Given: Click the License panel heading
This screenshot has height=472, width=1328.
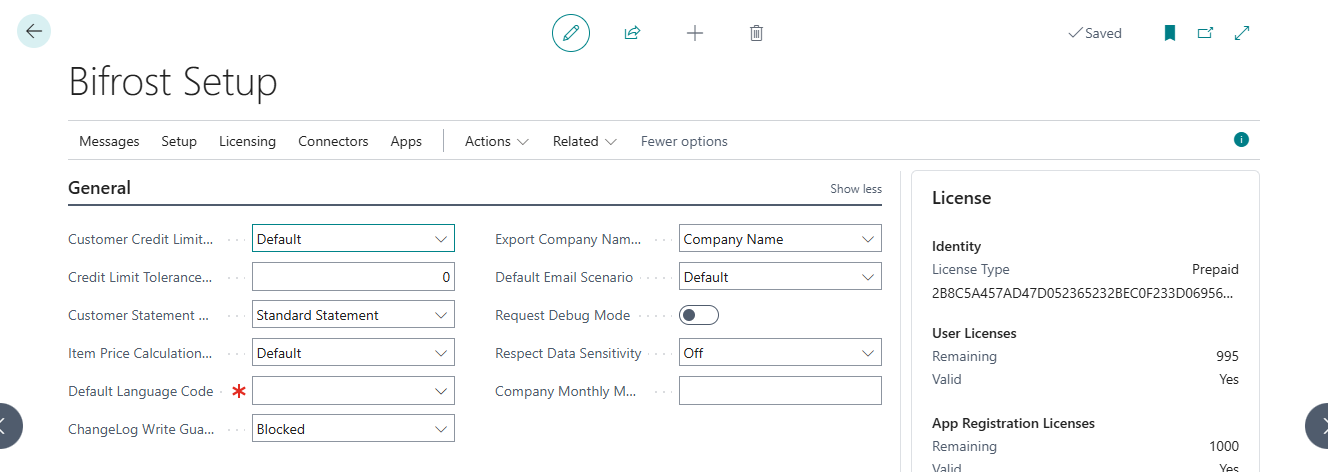Looking at the screenshot, I should 962,198.
